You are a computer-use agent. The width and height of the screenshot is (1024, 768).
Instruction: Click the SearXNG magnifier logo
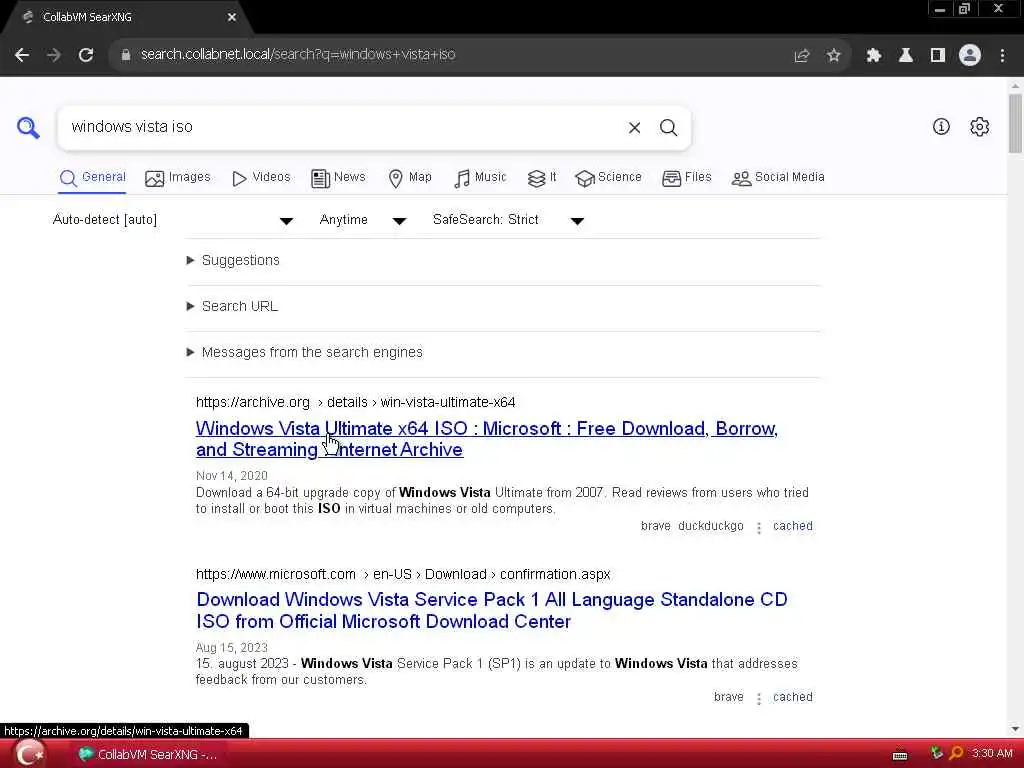coord(28,127)
